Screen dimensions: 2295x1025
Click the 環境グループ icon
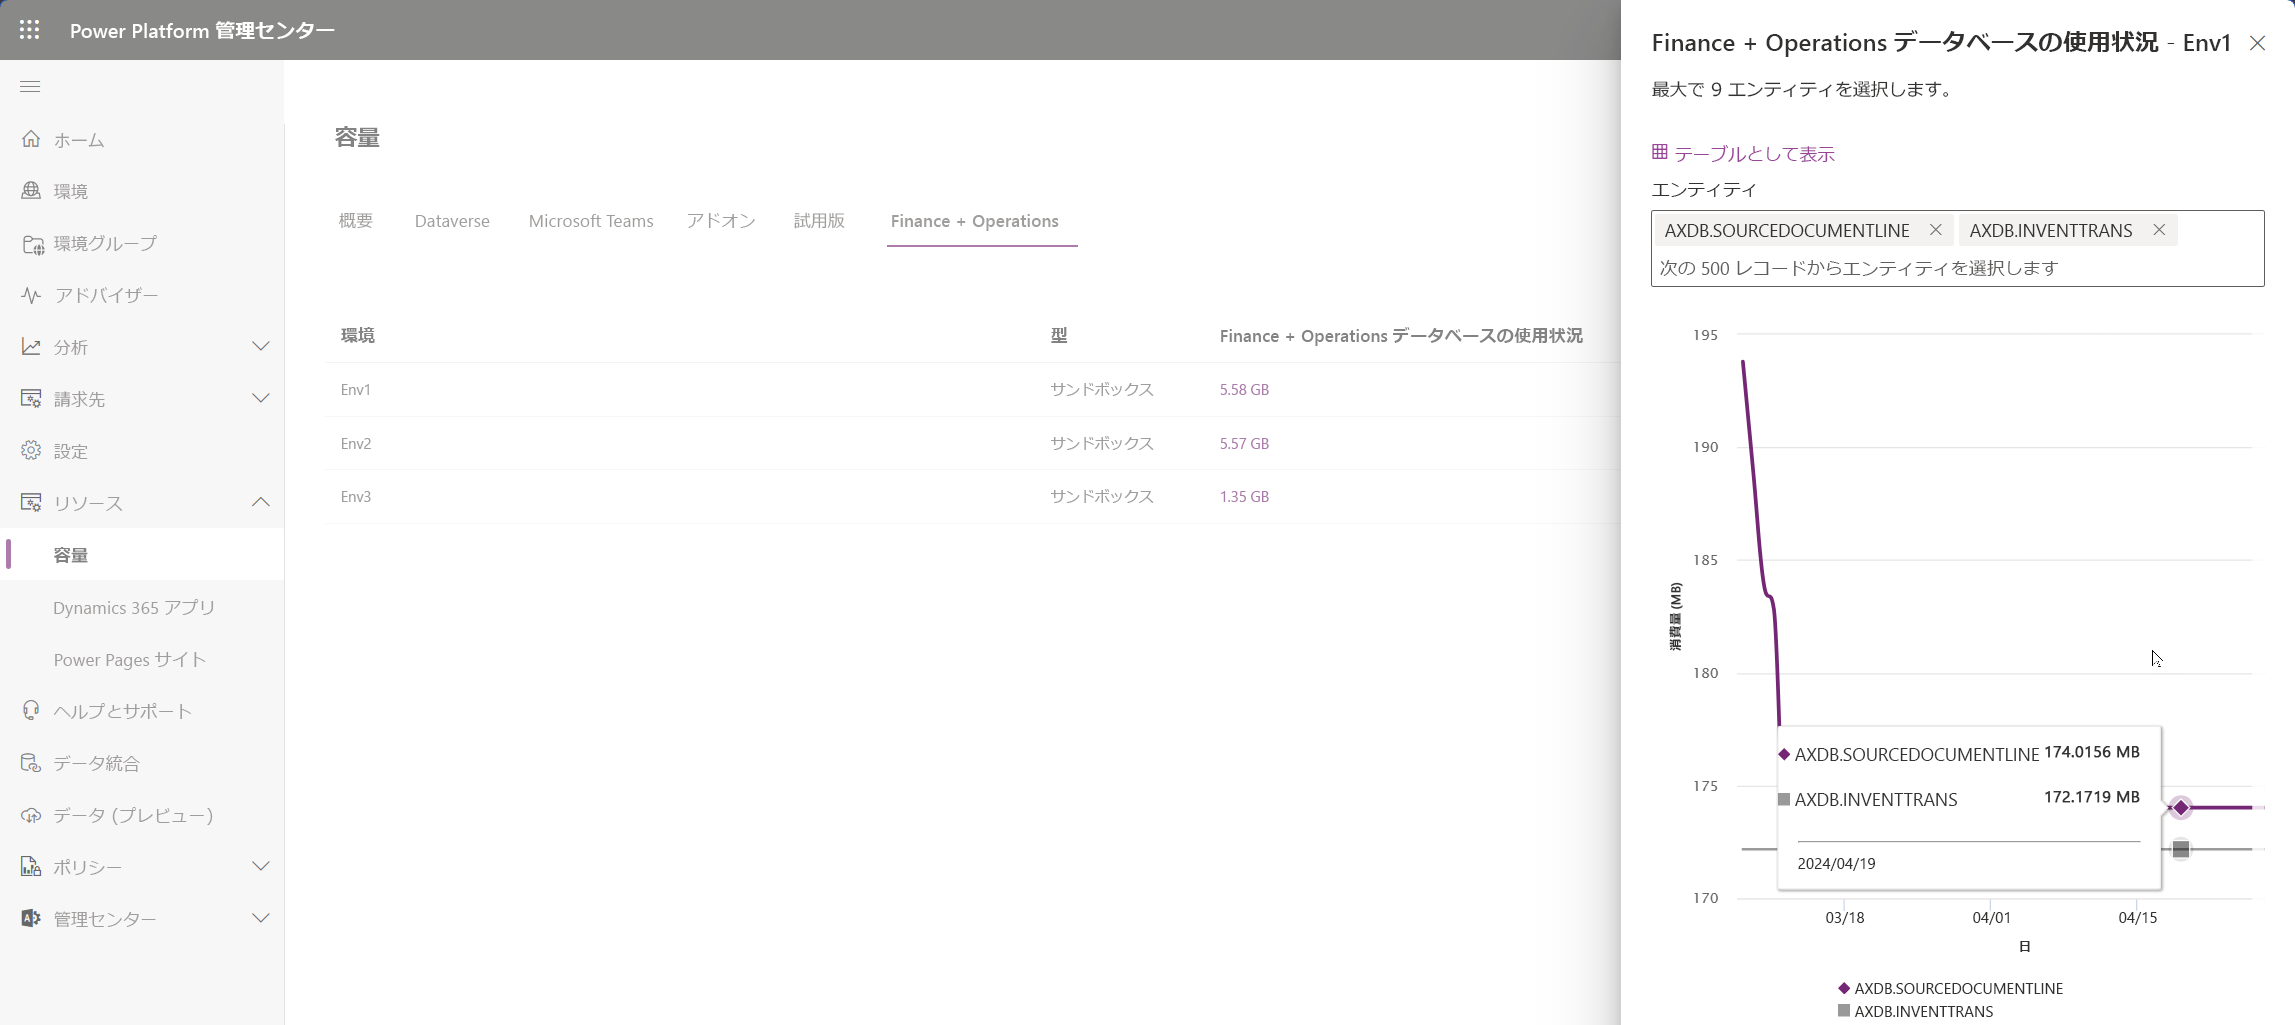coord(32,243)
